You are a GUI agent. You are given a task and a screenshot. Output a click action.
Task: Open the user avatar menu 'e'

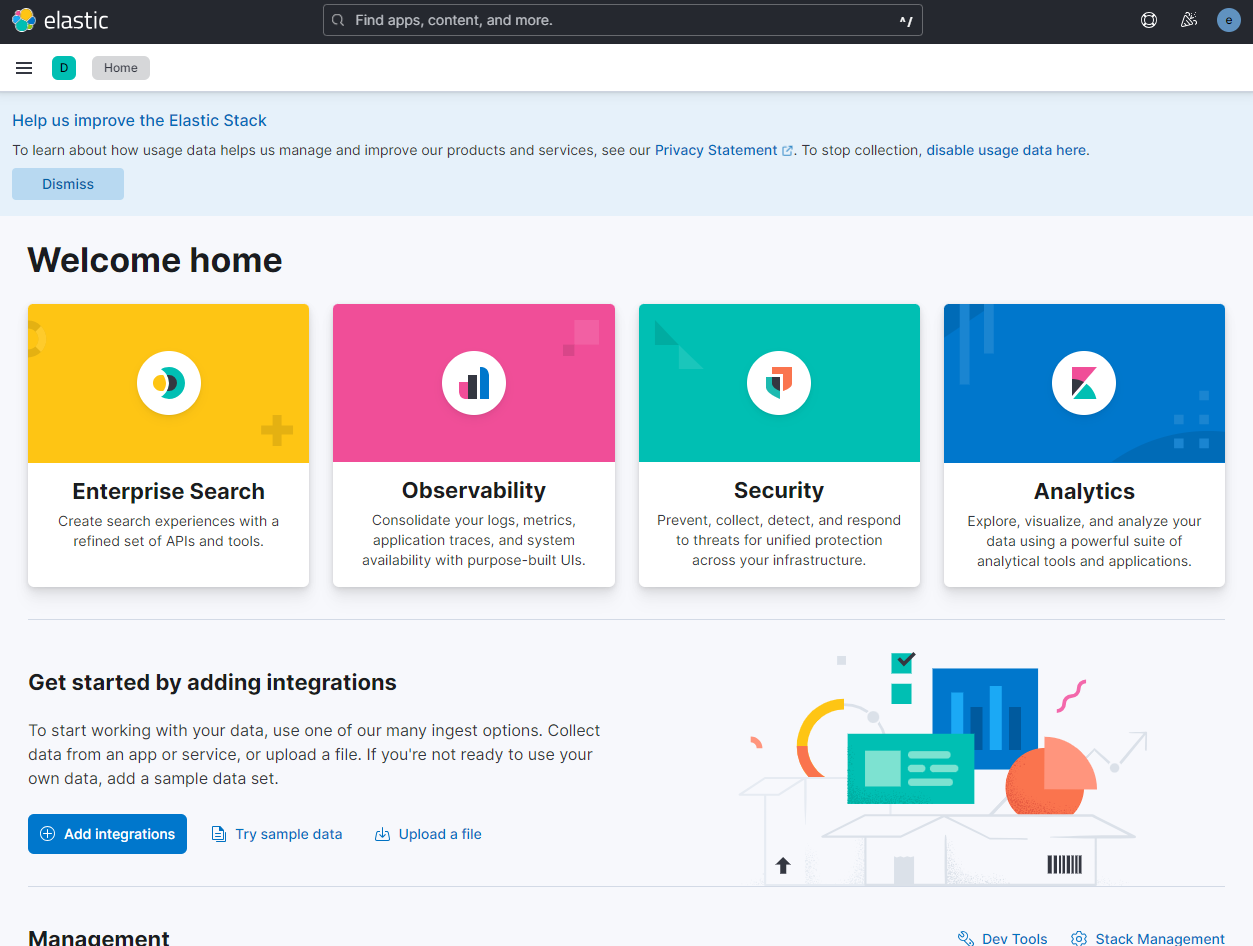[x=1229, y=20]
